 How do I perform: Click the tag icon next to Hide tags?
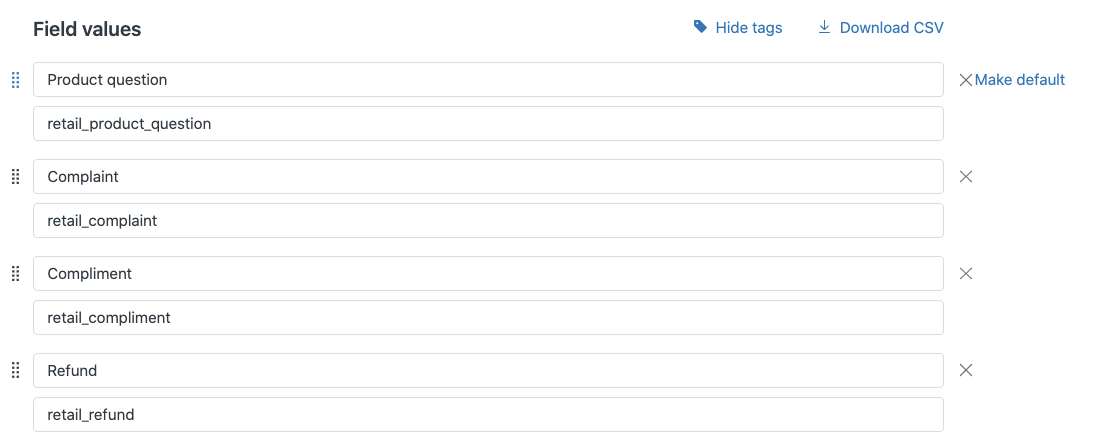tap(700, 27)
